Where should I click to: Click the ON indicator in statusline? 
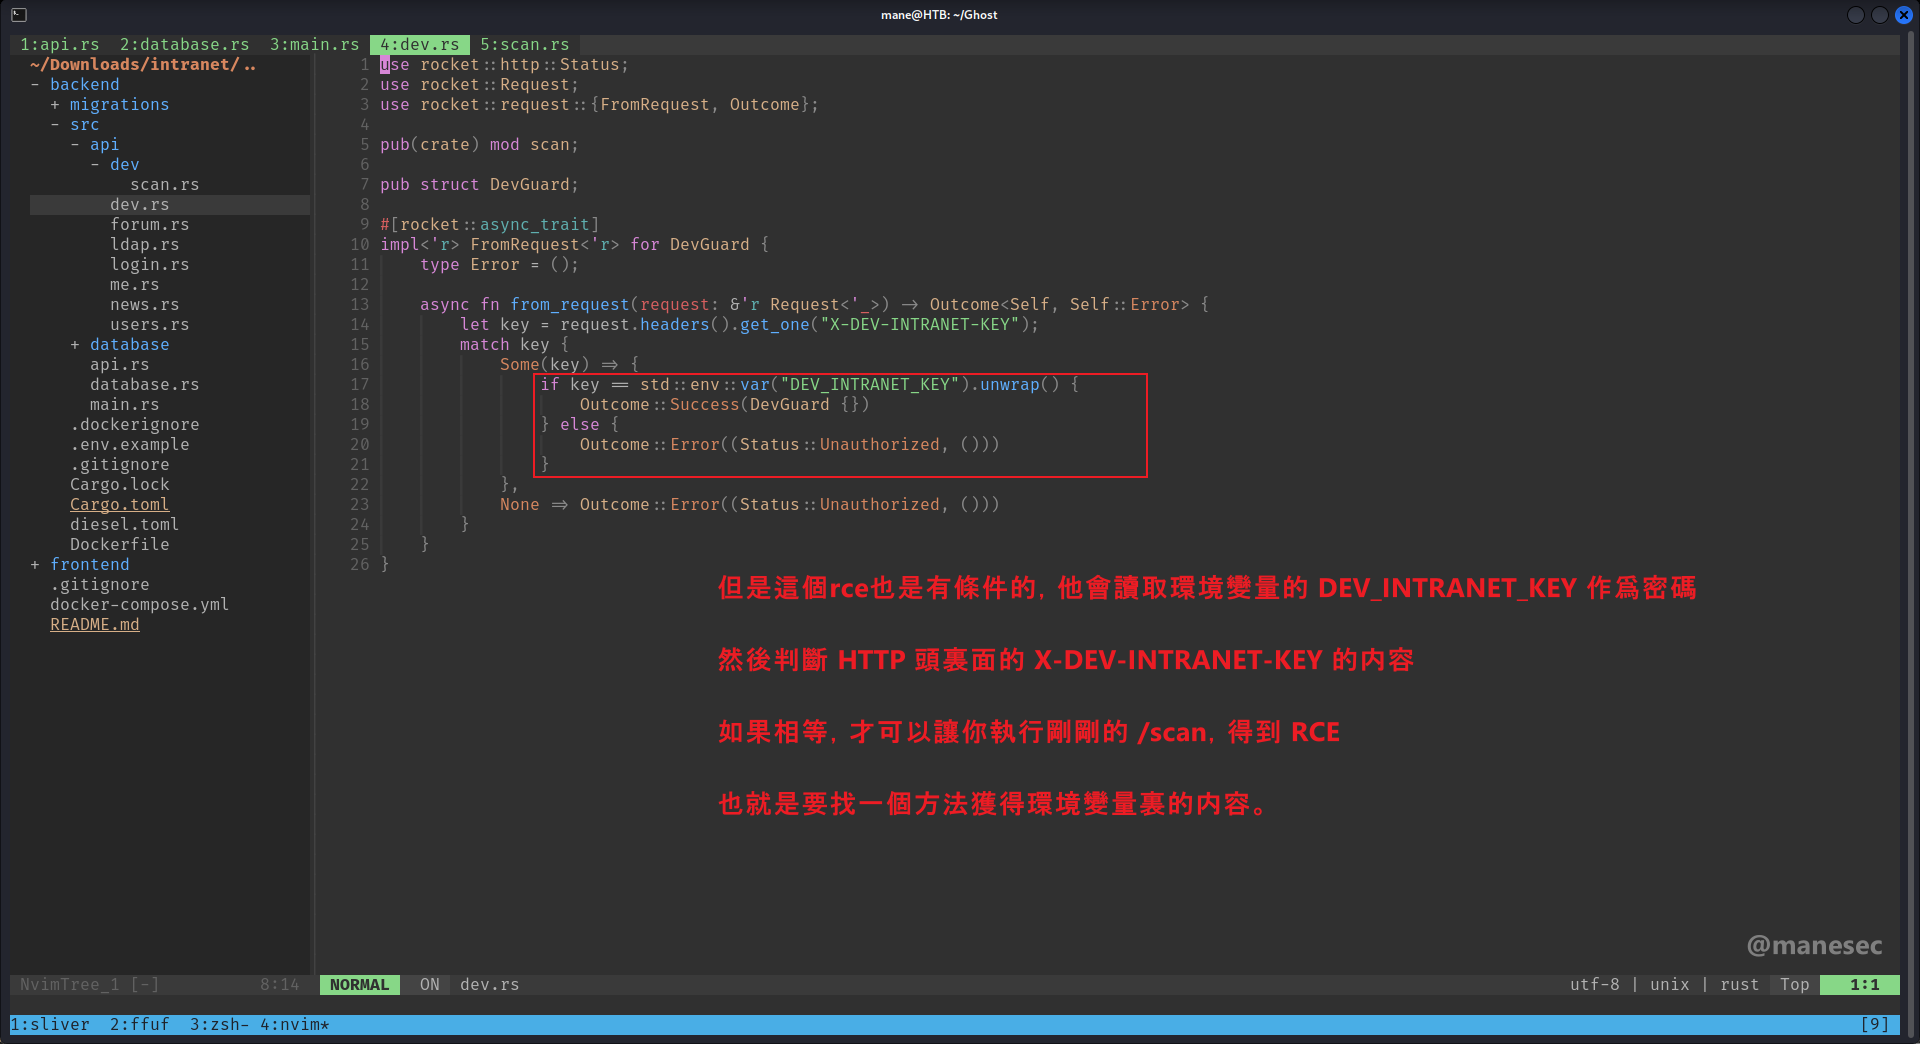(x=429, y=985)
